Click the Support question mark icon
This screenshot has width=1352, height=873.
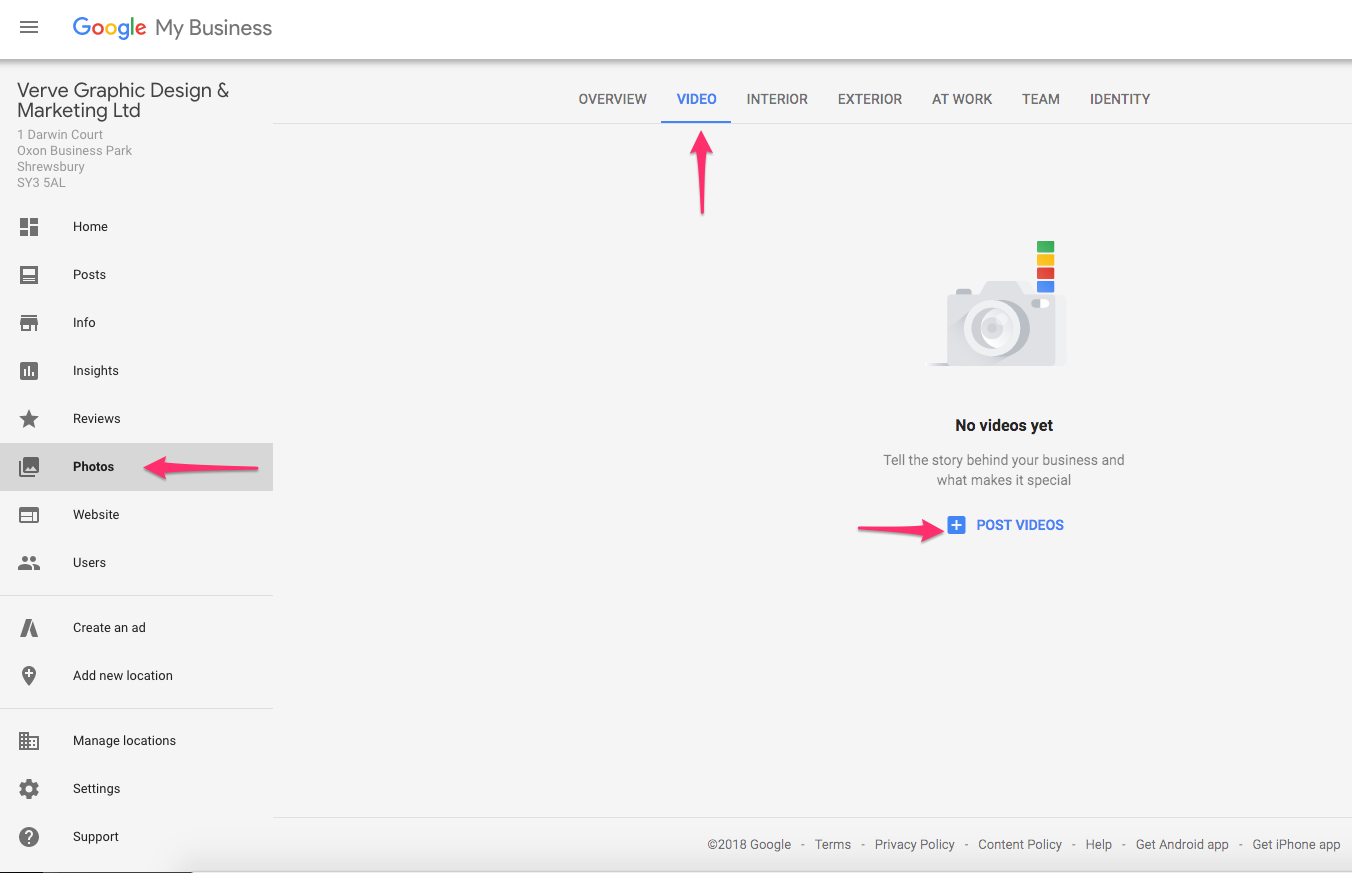pos(29,837)
